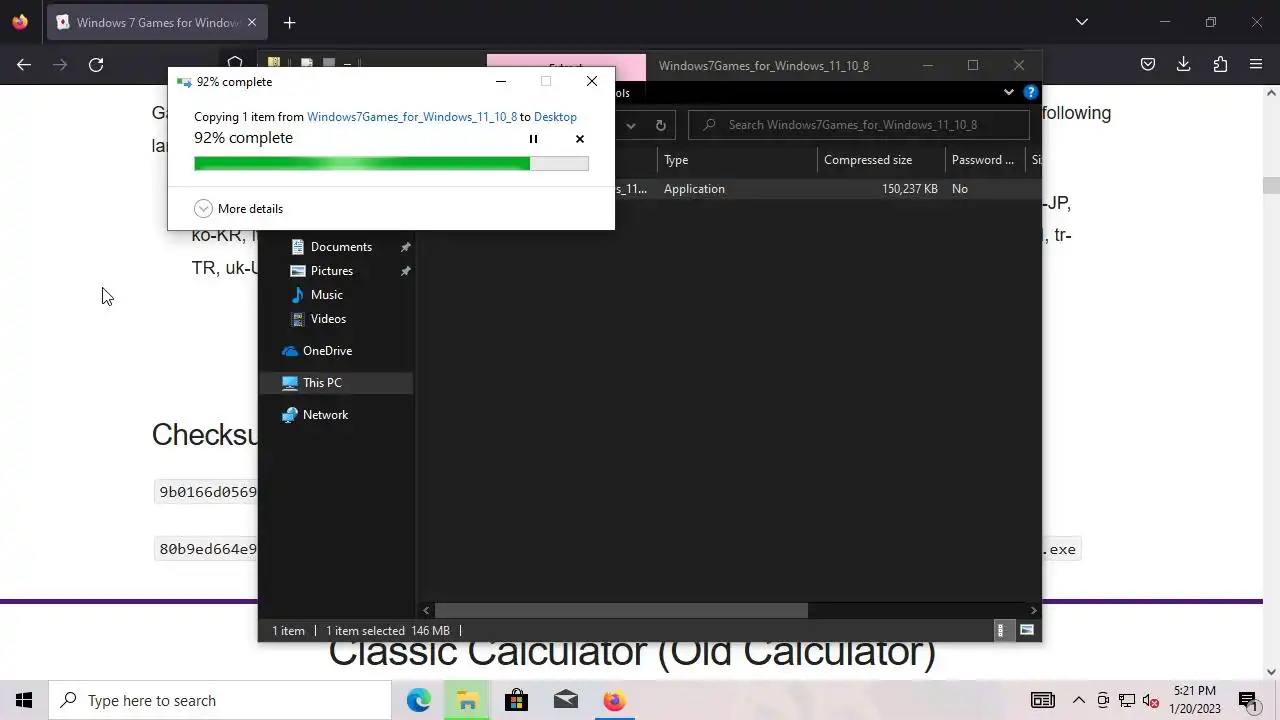Click the 150,237 KB size cell

909,189
